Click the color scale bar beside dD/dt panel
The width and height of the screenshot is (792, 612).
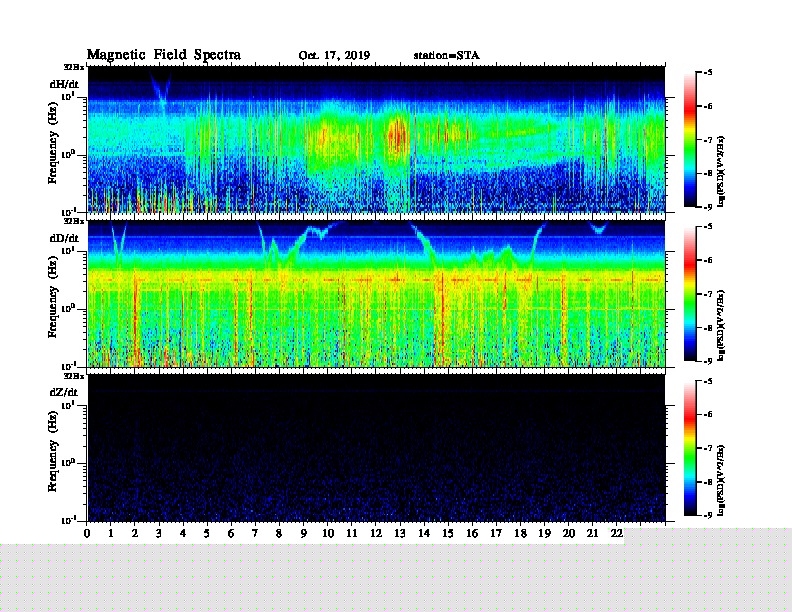tap(690, 293)
